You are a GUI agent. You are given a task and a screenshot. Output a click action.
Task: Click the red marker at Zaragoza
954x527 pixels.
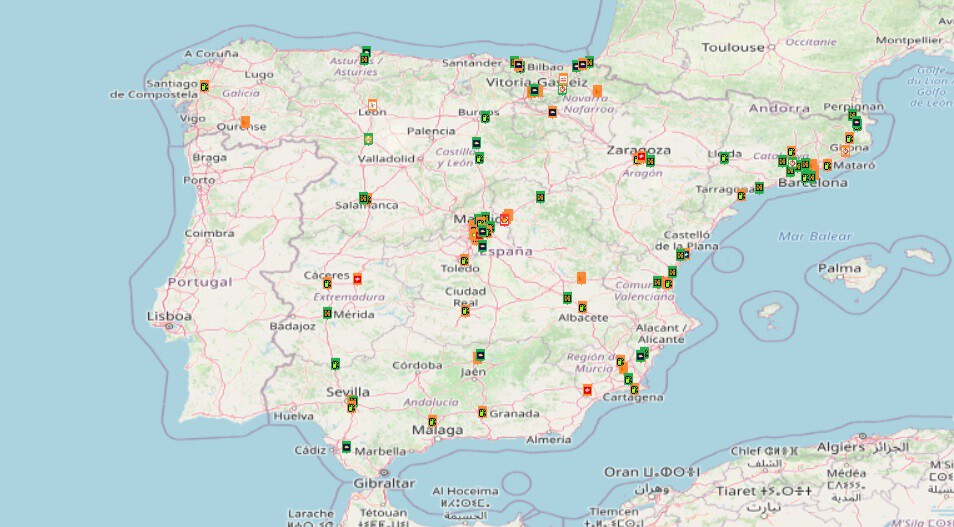coord(639,157)
